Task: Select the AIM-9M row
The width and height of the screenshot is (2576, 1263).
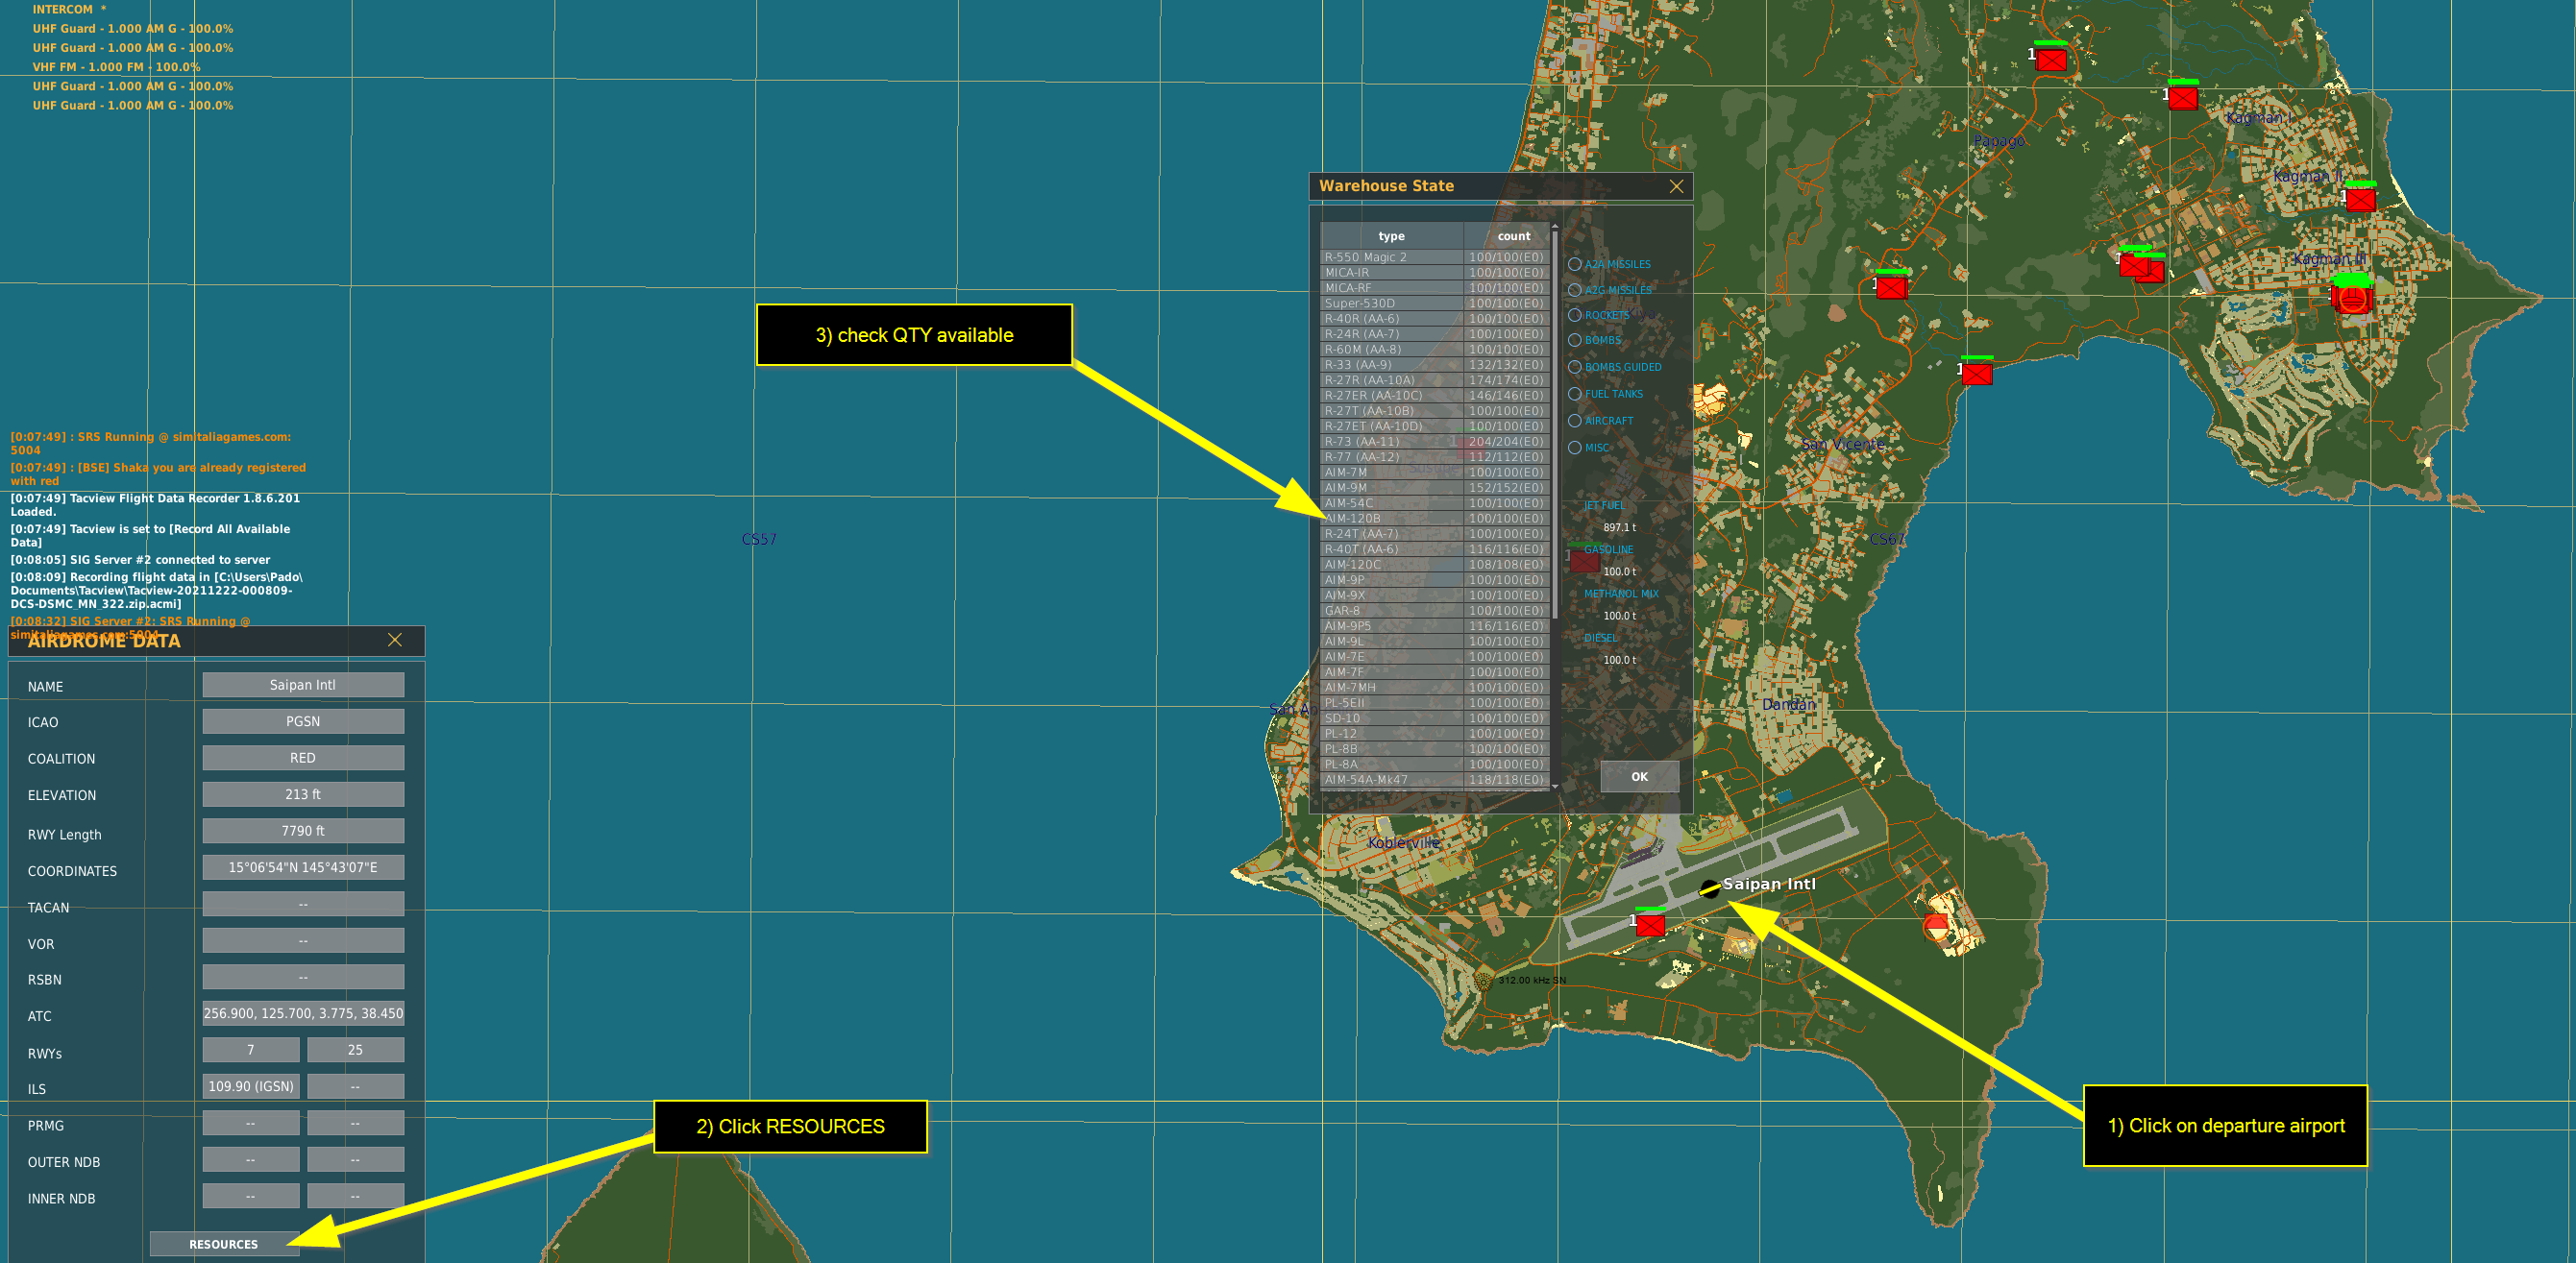Action: (x=1435, y=488)
